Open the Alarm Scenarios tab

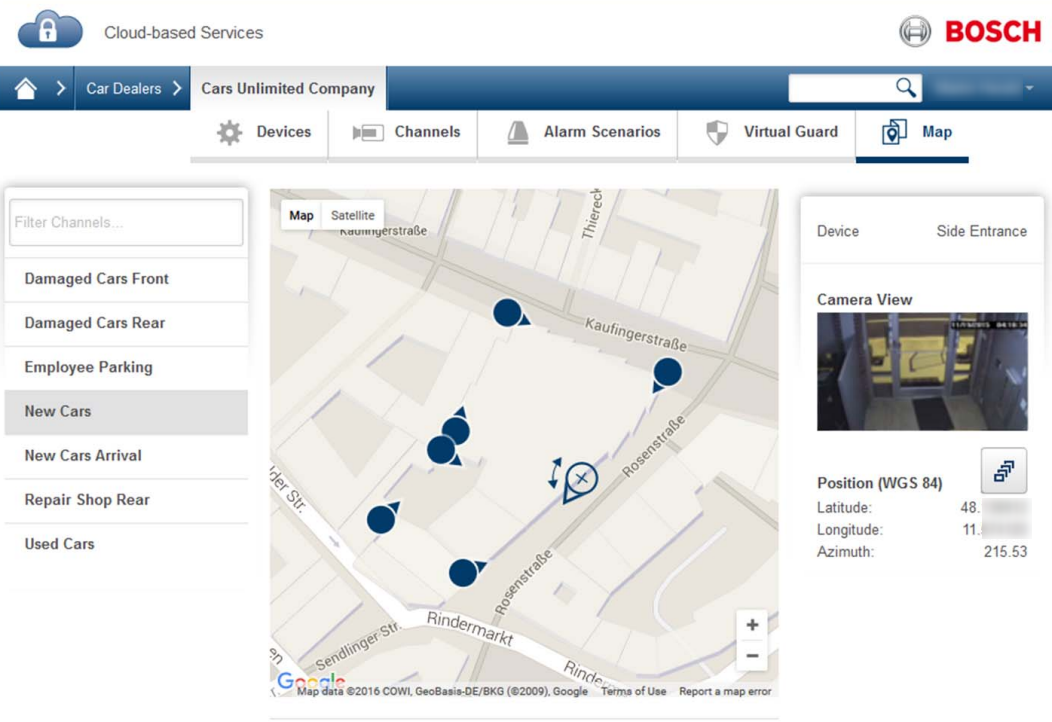pos(584,132)
